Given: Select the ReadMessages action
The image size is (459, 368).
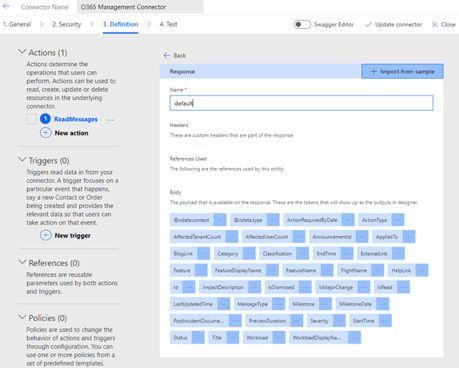Looking at the screenshot, I should click(76, 119).
